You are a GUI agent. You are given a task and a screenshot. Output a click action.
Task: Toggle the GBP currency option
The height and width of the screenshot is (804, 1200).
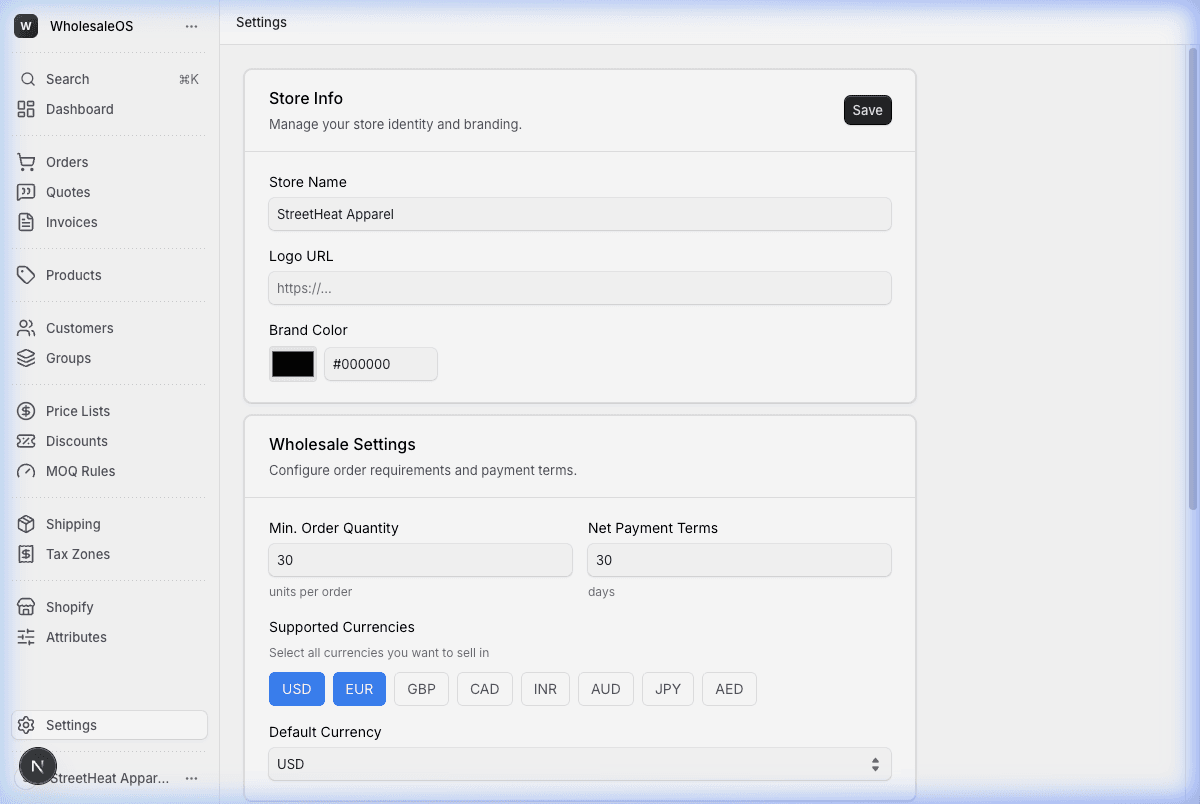tap(421, 689)
